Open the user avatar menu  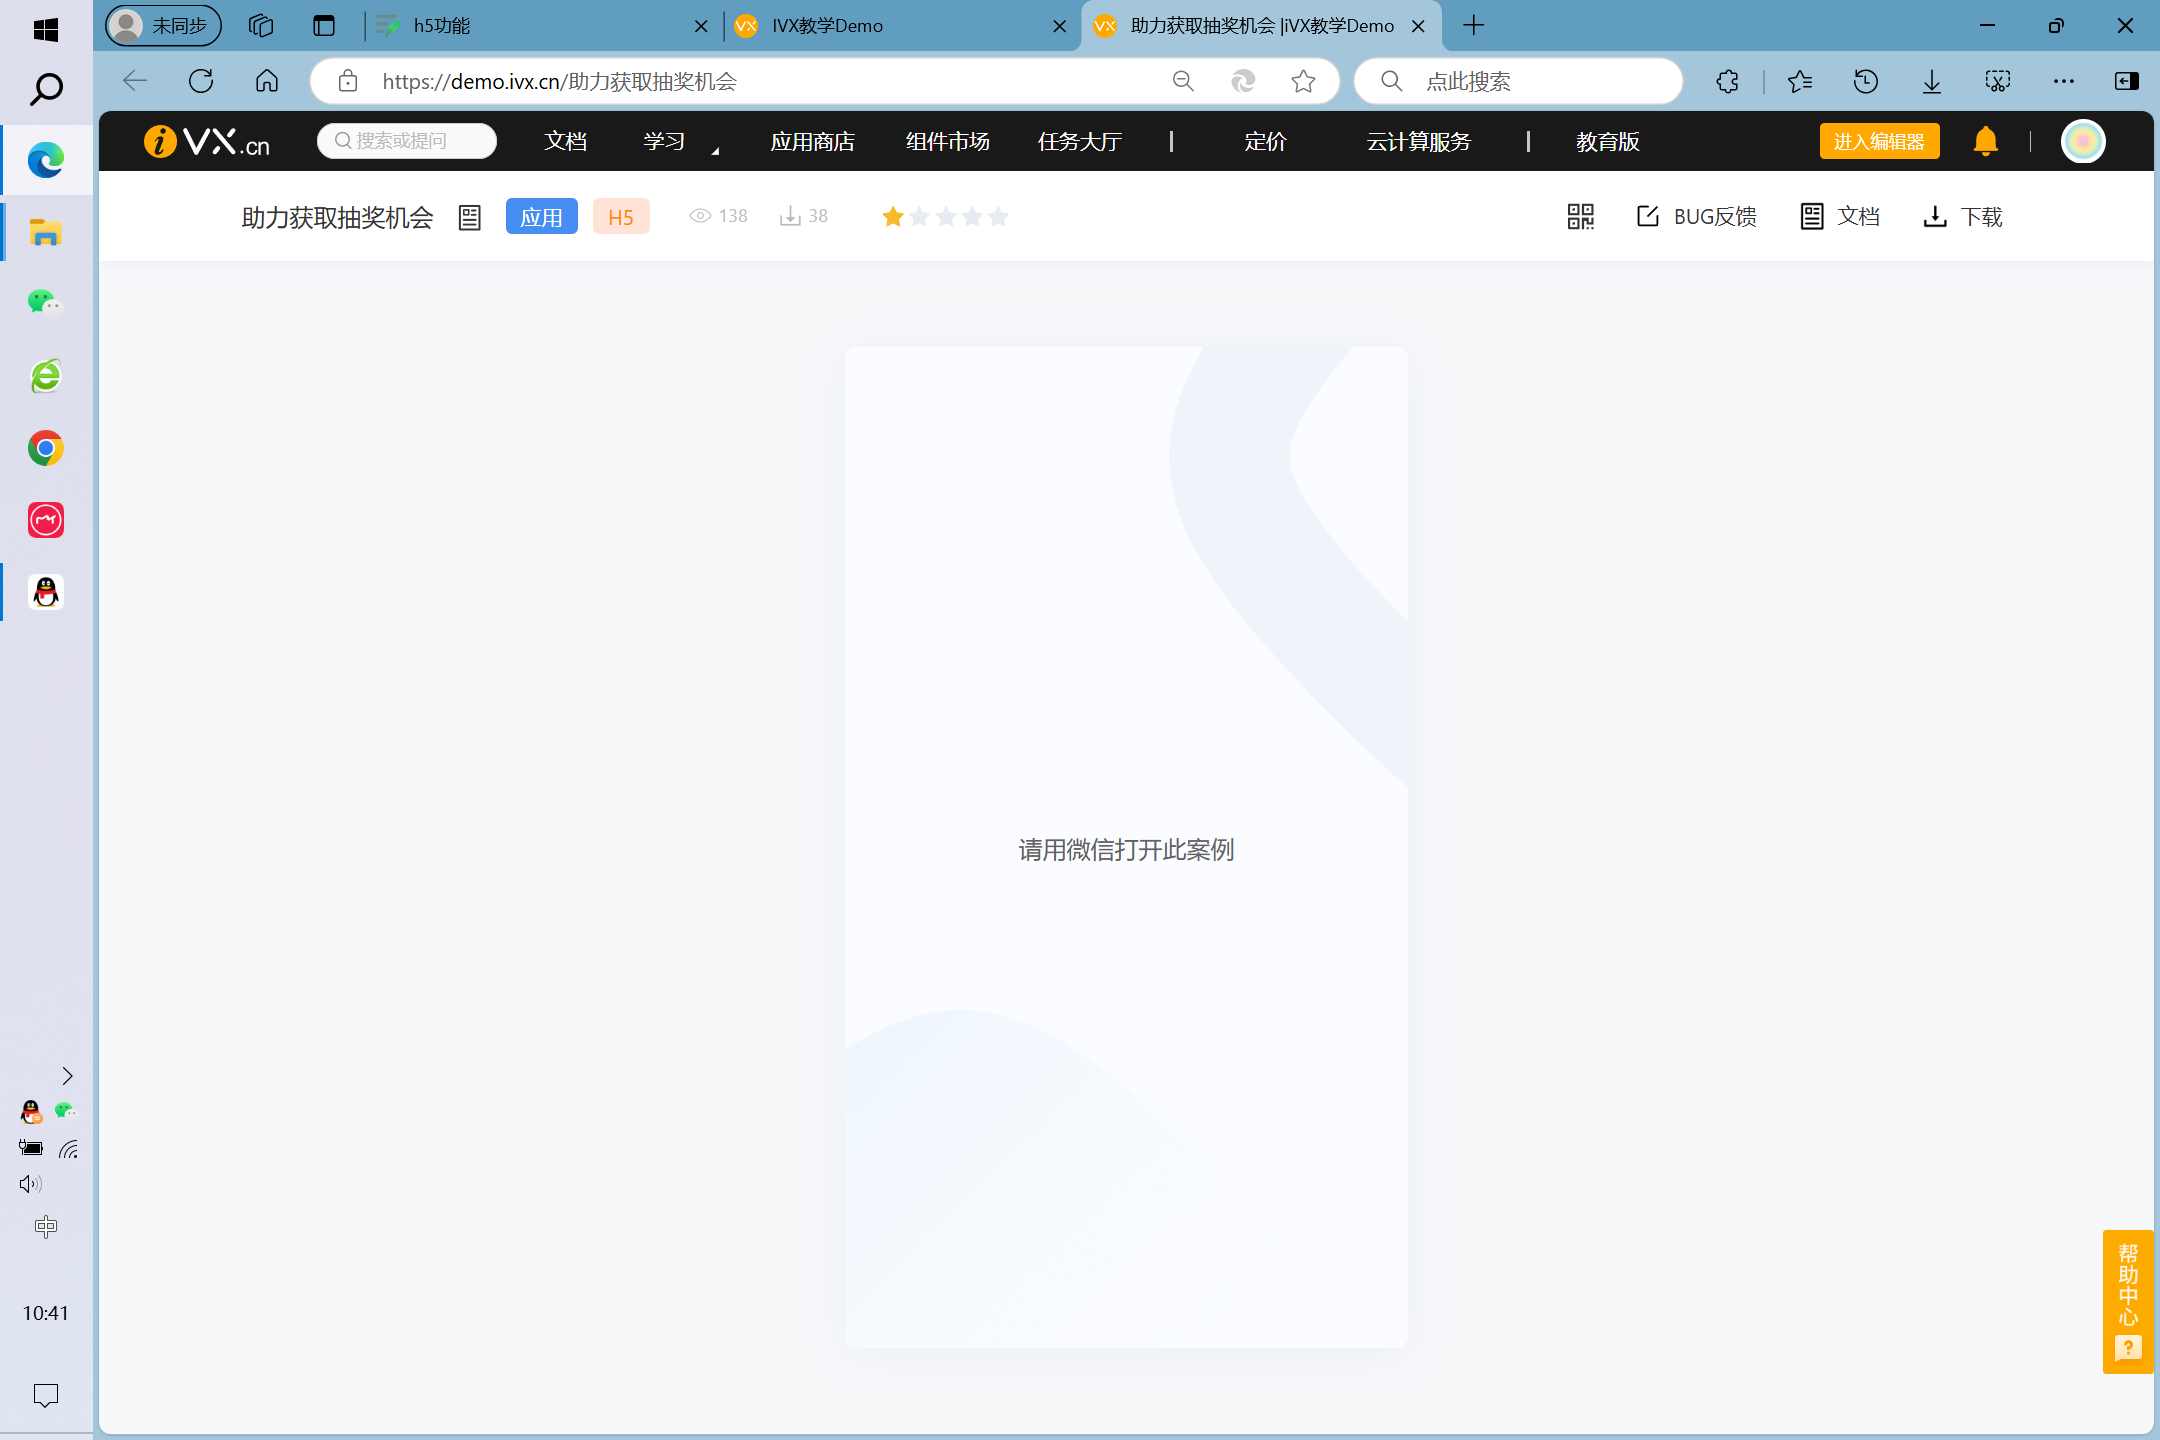pos(2084,141)
